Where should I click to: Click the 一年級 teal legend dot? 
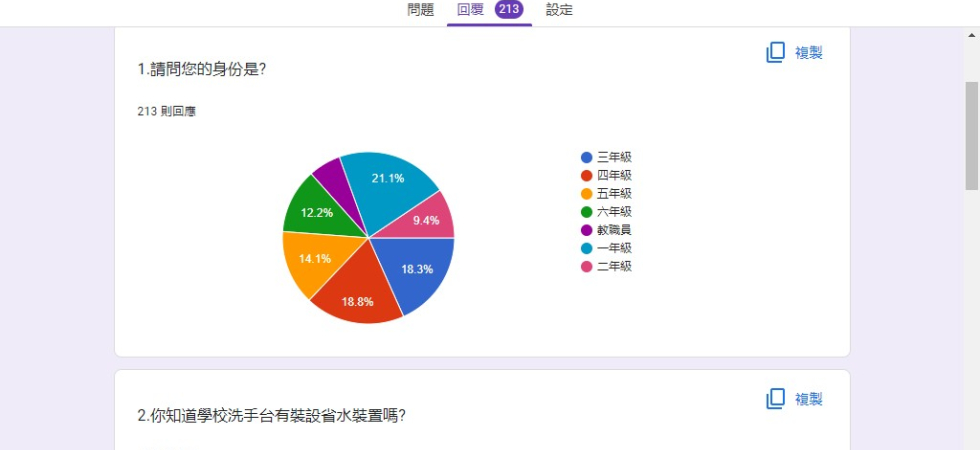tap(587, 248)
